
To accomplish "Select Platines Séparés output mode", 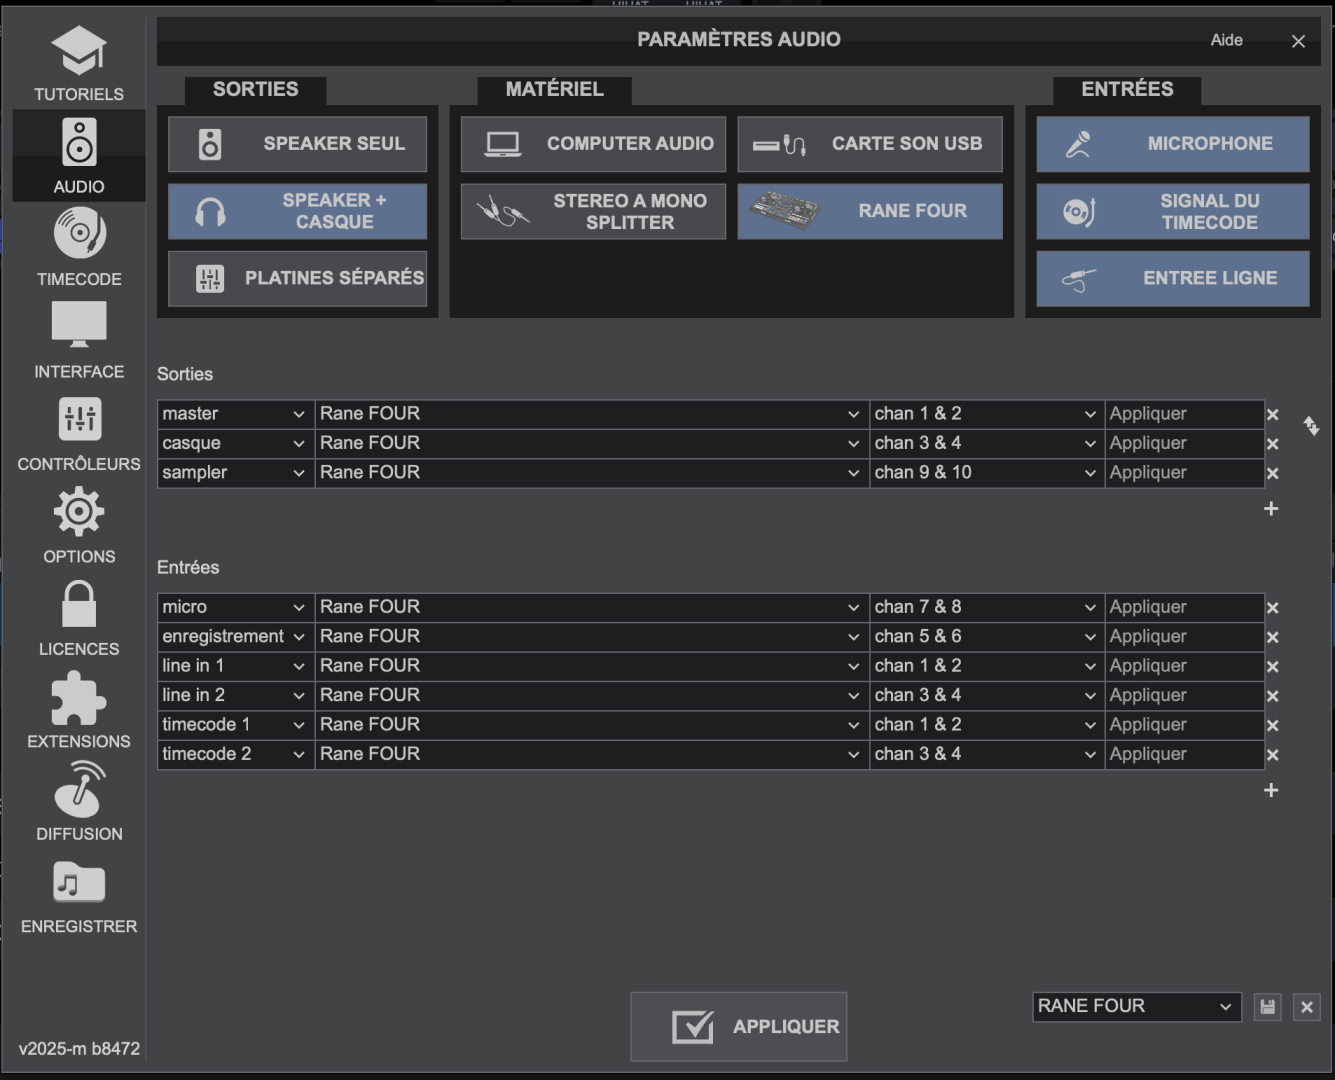I will click(297, 278).
